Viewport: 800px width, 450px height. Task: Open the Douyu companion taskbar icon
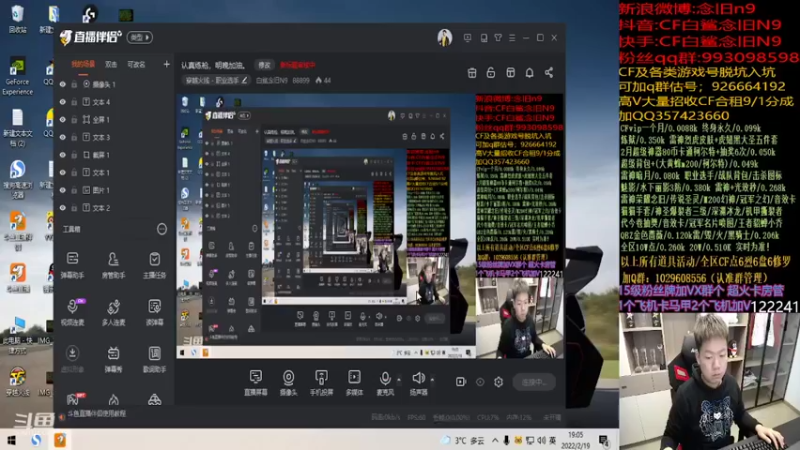pos(60,440)
